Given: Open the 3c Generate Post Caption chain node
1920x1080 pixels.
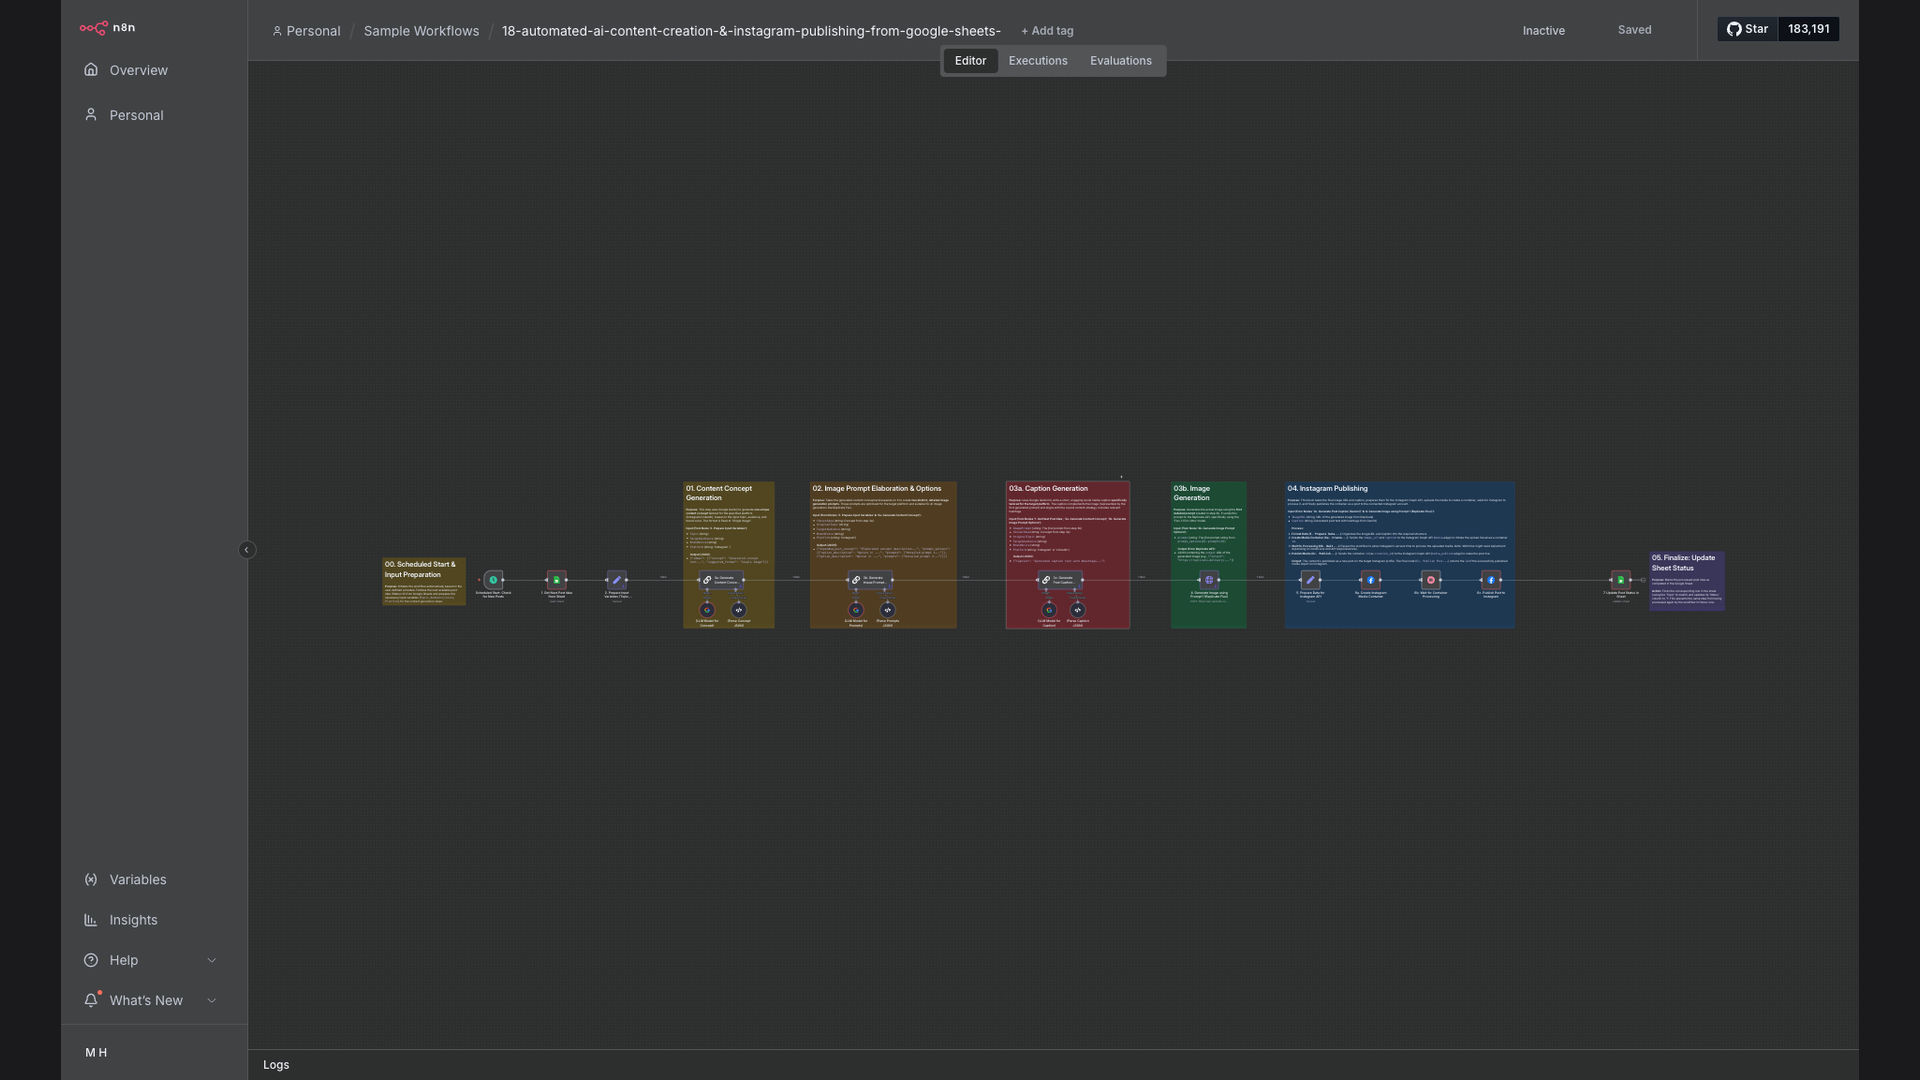Looking at the screenshot, I should [x=1060, y=580].
